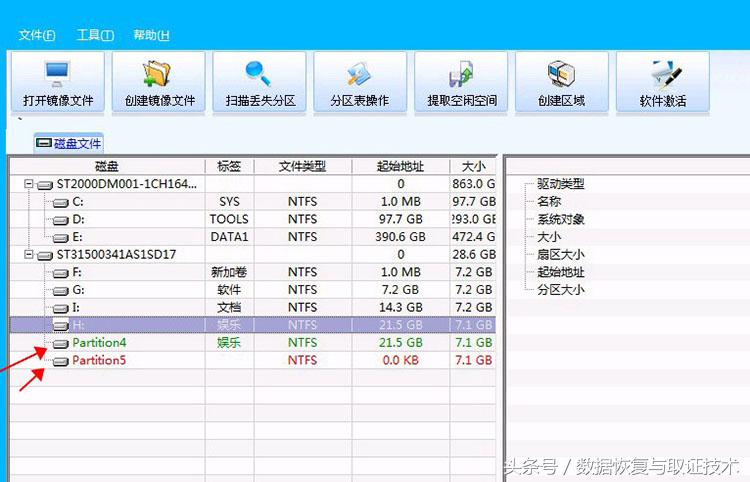Click 名称 in the properties panel

549,202
